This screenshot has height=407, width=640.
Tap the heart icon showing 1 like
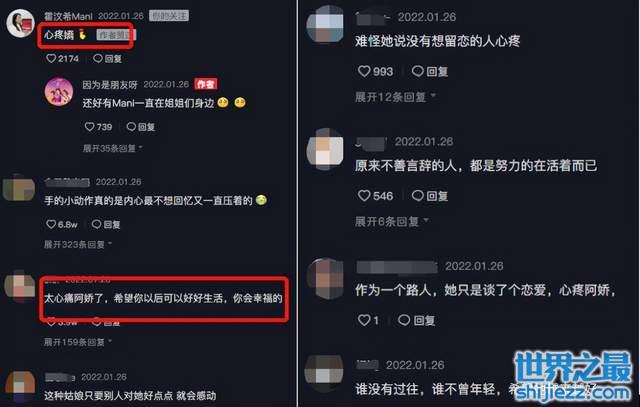click(x=364, y=320)
